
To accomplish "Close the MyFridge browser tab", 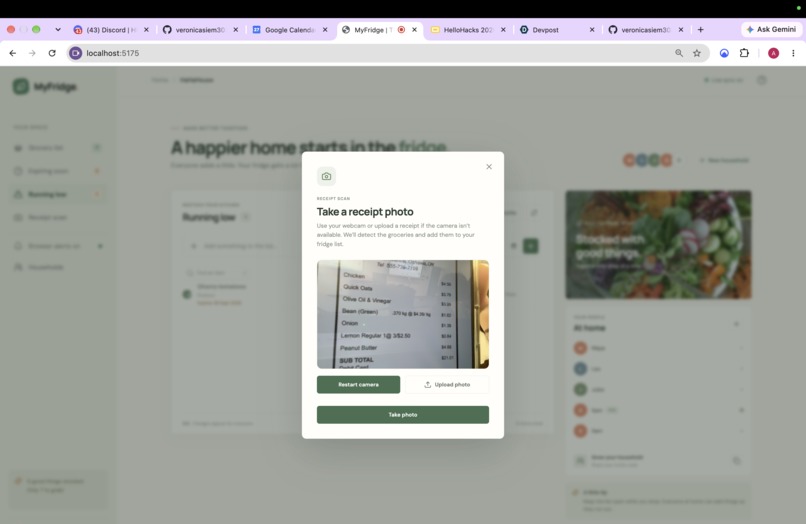I will [x=414, y=30].
